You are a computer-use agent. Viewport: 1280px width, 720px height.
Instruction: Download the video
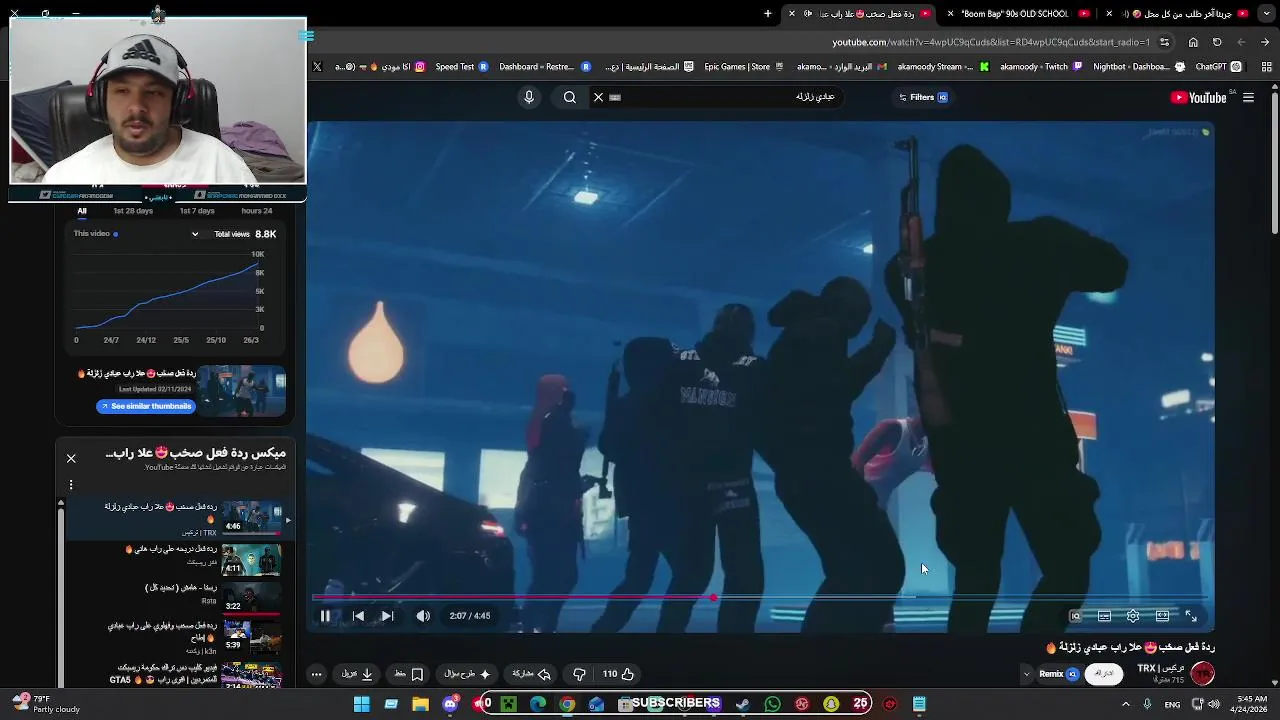(x=357, y=674)
